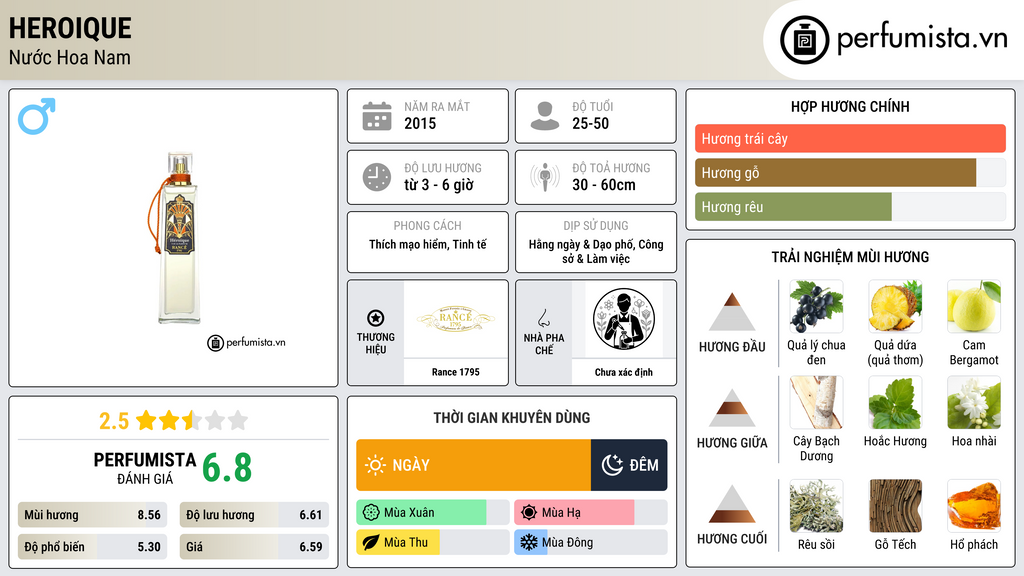The height and width of the screenshot is (576, 1024).
Task: Click the Chưa xác định perfumer label
Action: tap(624, 372)
